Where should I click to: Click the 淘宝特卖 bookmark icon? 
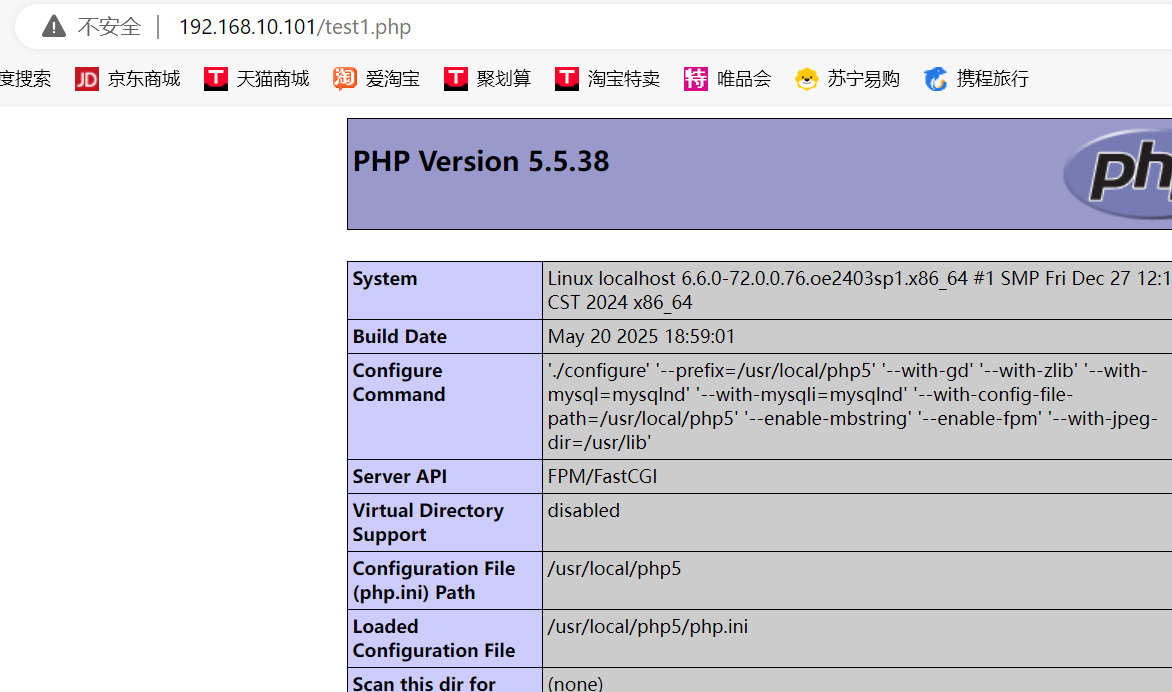tap(567, 78)
